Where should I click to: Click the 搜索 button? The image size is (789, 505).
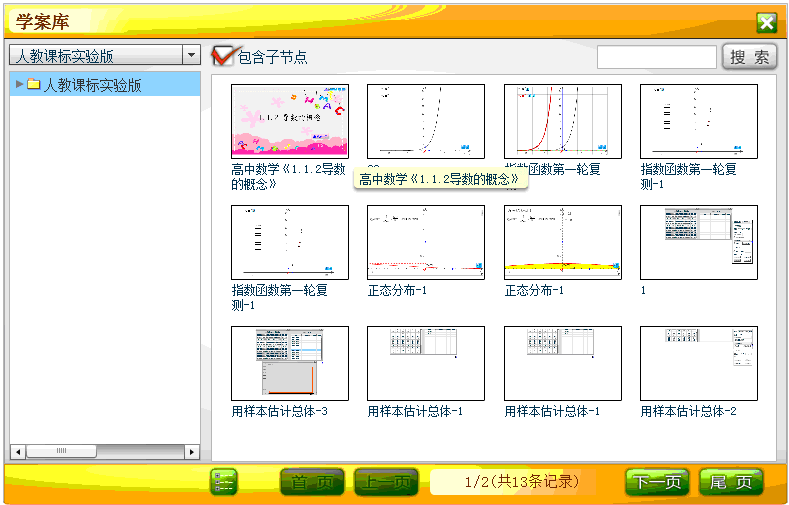[x=749, y=57]
